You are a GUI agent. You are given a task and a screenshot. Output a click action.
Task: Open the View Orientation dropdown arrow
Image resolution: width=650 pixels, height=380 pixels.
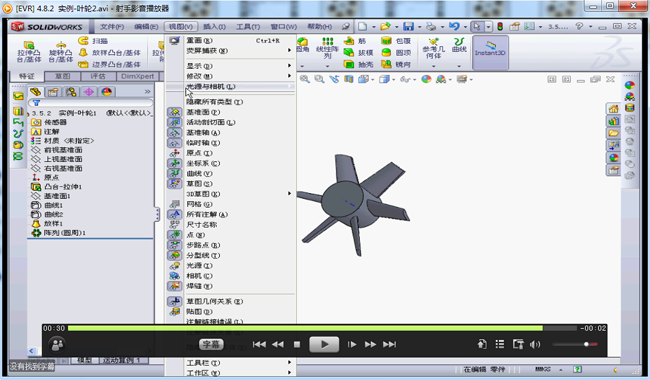tap(373, 79)
